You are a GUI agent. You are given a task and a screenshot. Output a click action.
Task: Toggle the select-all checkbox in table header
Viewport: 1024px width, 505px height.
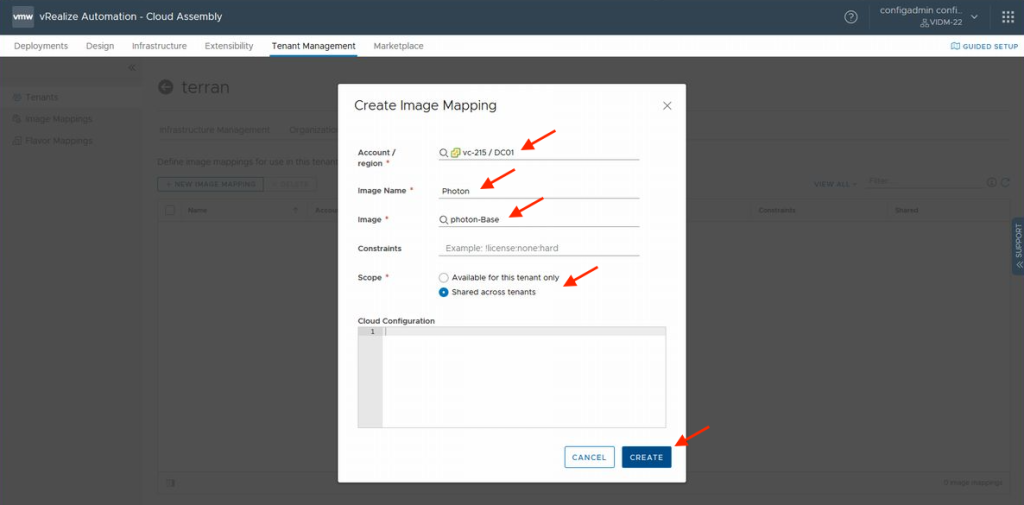pyautogui.click(x=170, y=210)
